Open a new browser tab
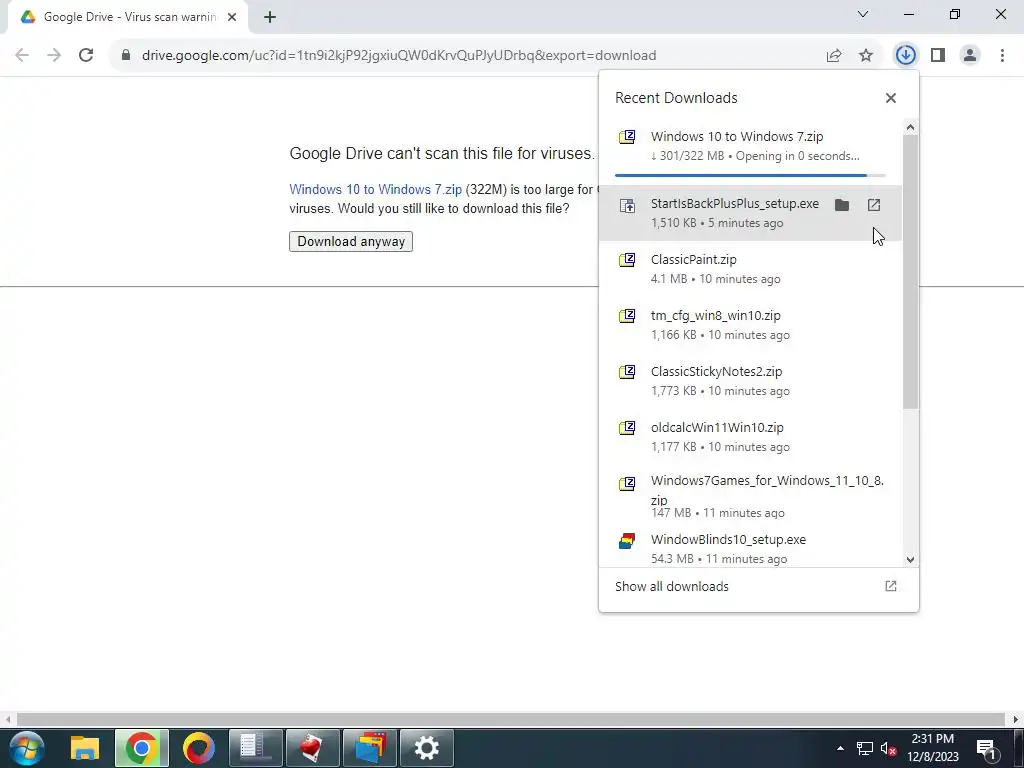This screenshot has width=1024, height=768. (270, 18)
